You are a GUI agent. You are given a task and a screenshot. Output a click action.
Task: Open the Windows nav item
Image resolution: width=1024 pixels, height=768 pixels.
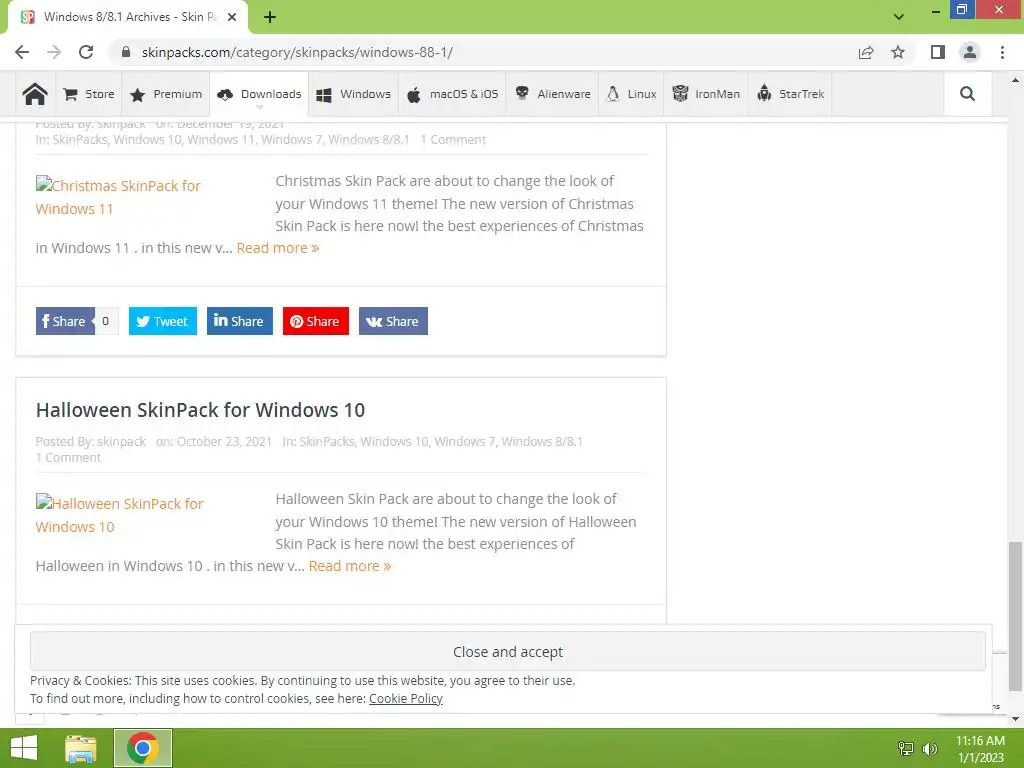click(x=353, y=94)
